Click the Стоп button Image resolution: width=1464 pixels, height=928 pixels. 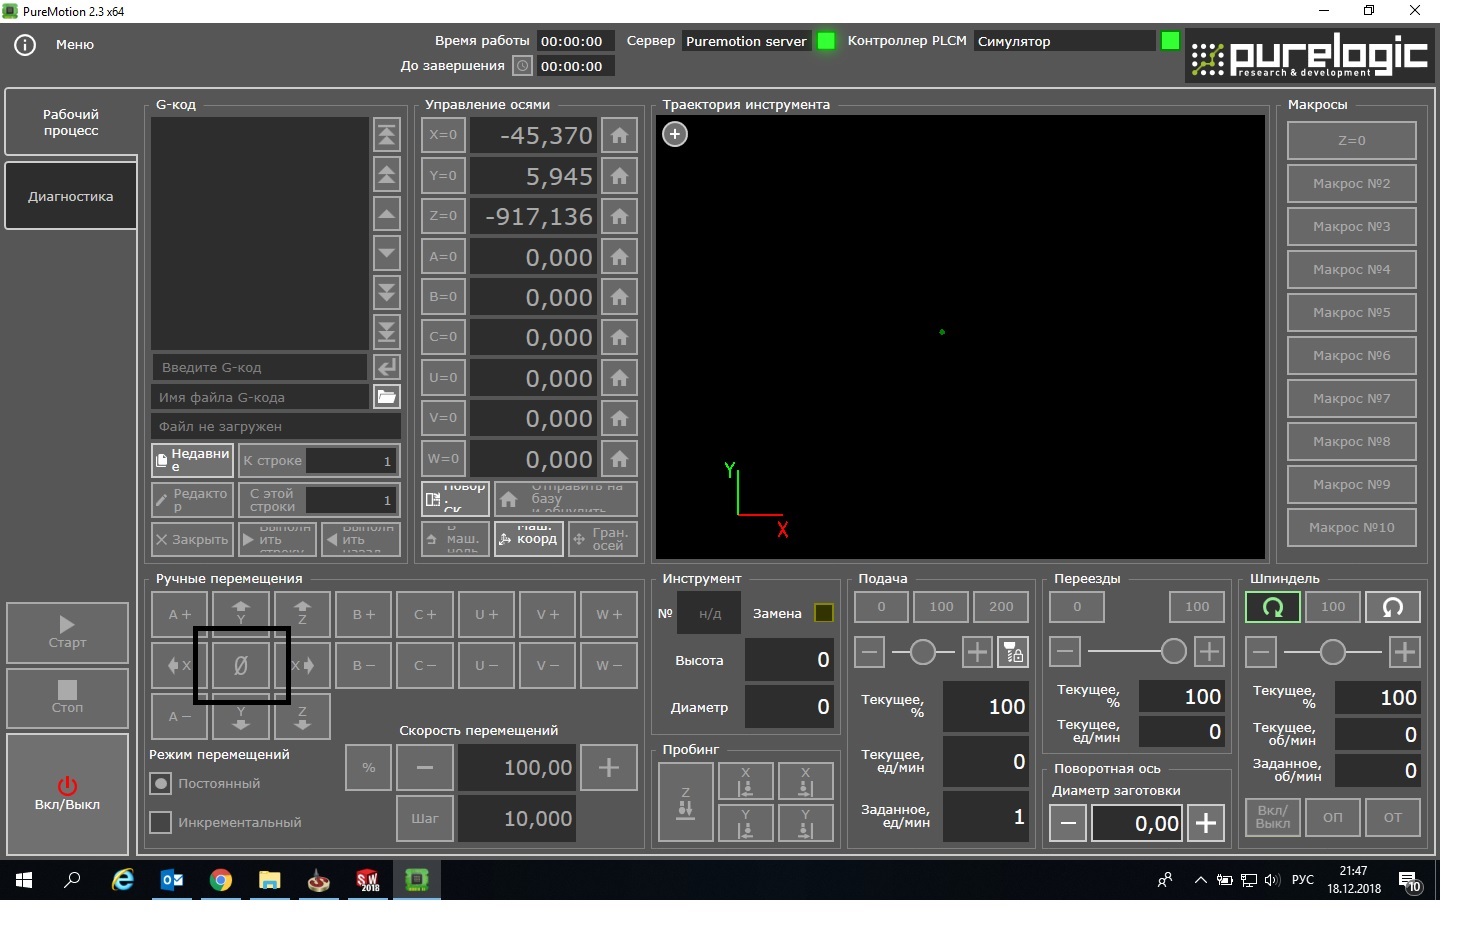click(68, 698)
